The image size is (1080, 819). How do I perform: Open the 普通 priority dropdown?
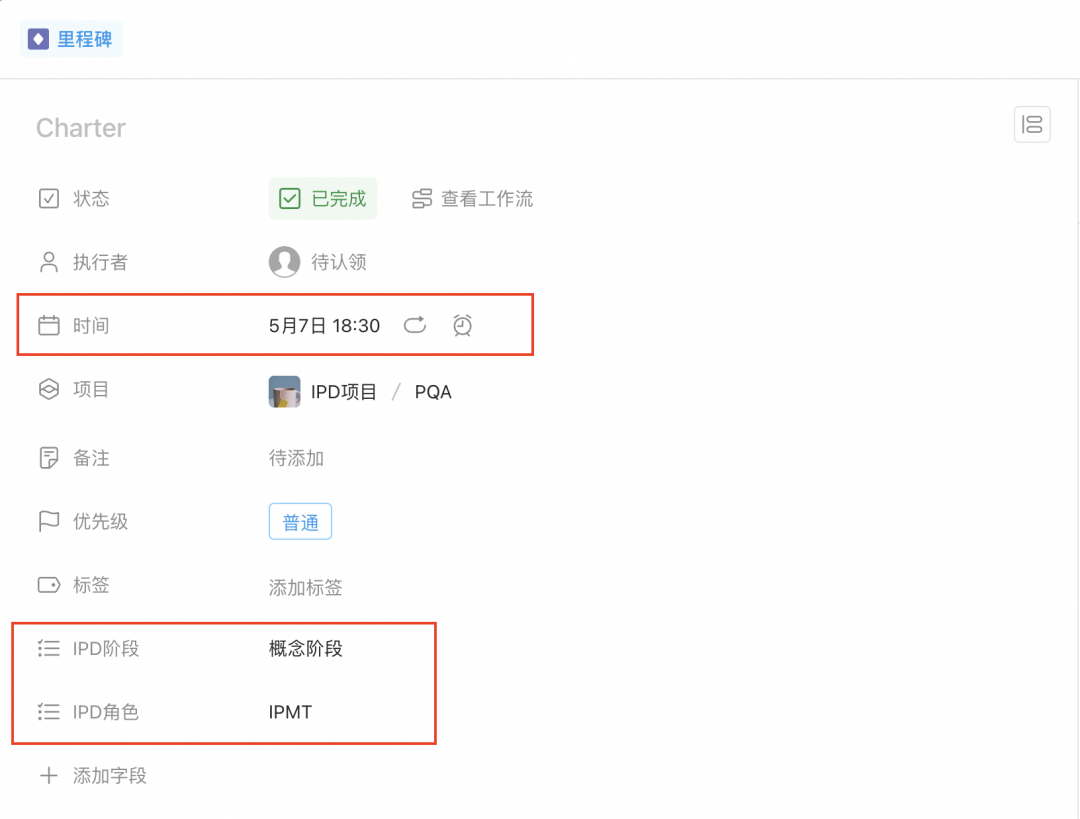coord(300,522)
